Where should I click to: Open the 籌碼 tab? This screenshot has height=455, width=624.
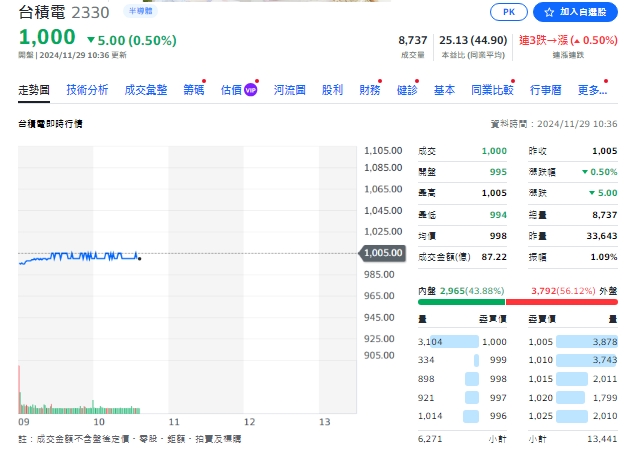click(194, 90)
